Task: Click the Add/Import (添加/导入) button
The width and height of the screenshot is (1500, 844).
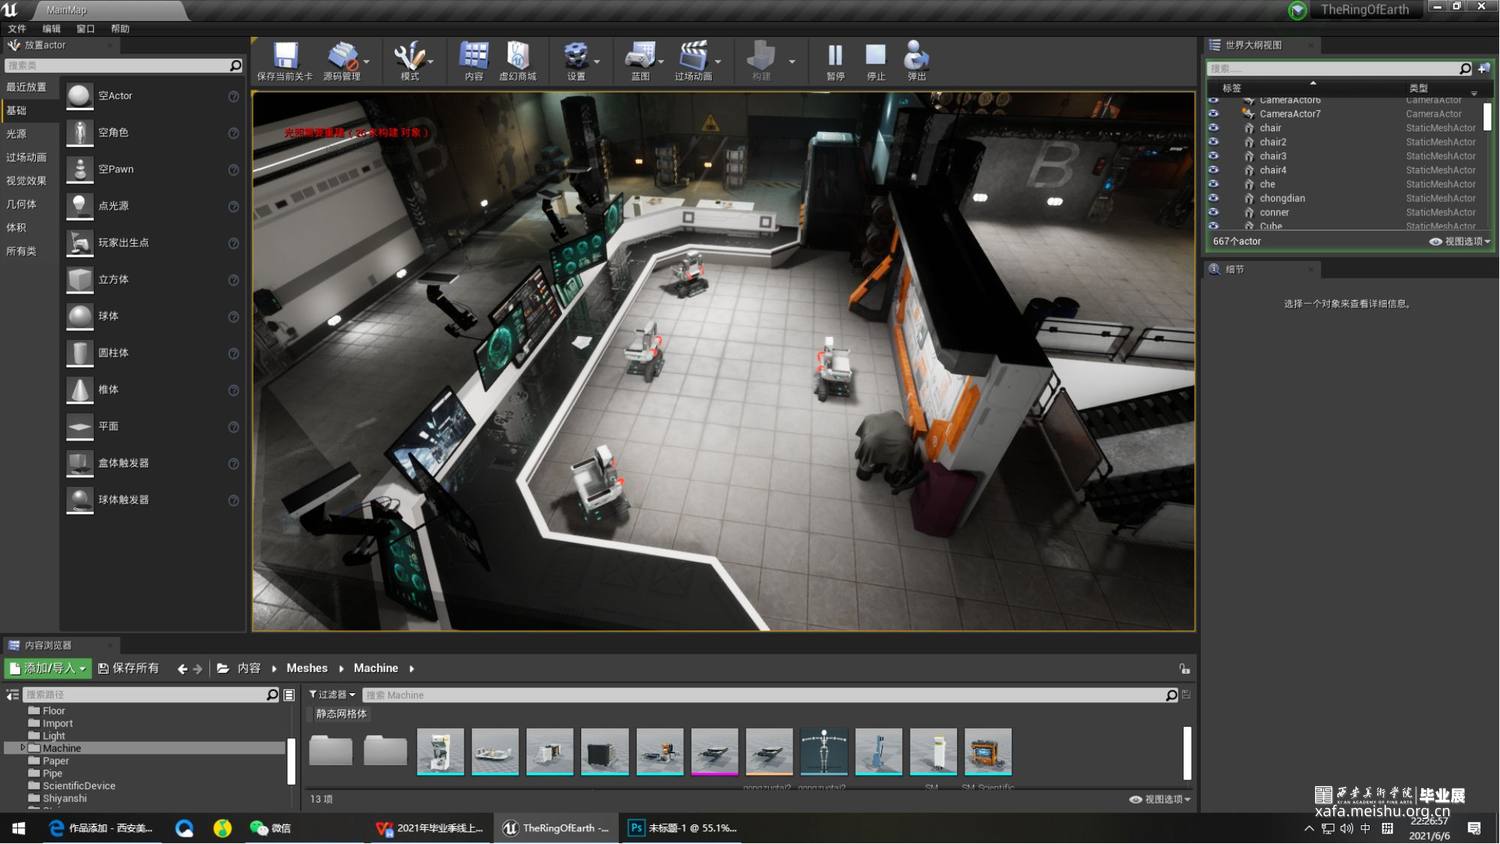Action: point(48,668)
